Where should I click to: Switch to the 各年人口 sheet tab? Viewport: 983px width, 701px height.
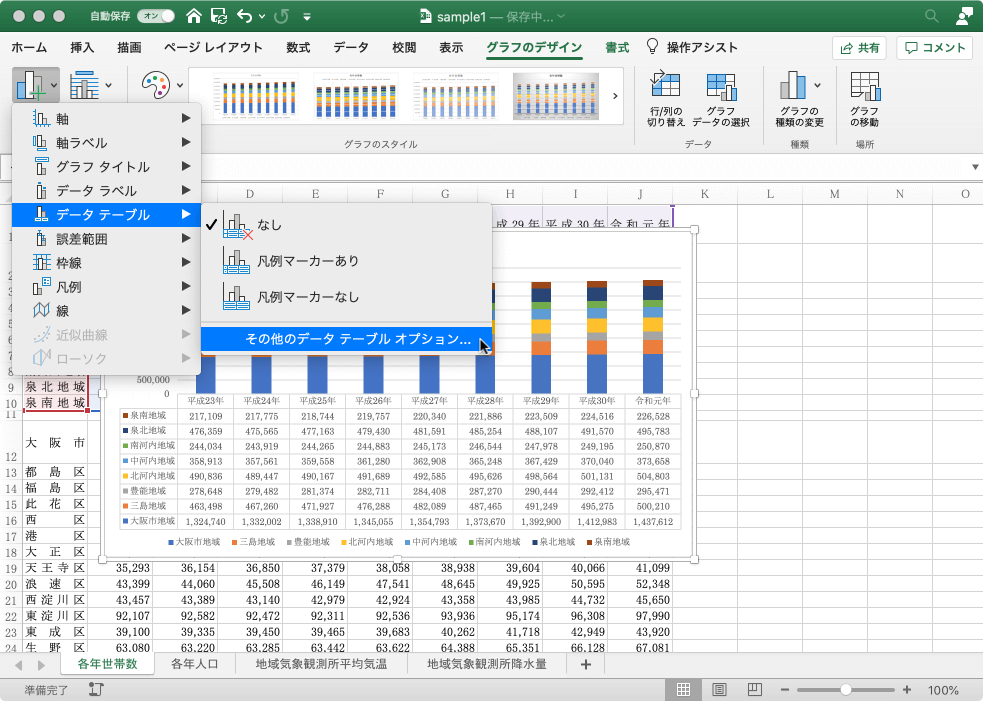(195, 663)
